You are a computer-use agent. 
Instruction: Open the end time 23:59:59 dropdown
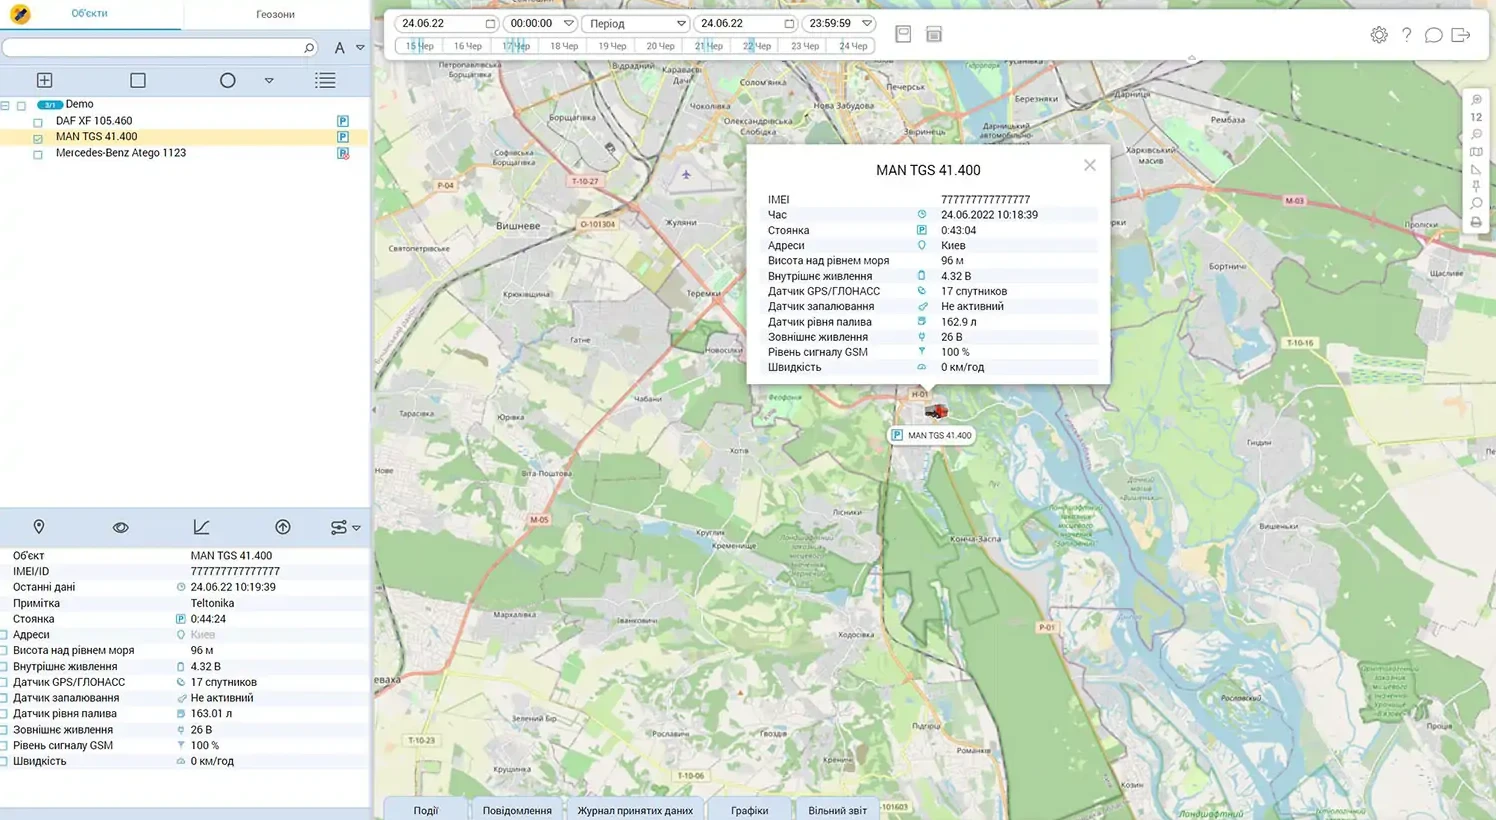tap(867, 23)
